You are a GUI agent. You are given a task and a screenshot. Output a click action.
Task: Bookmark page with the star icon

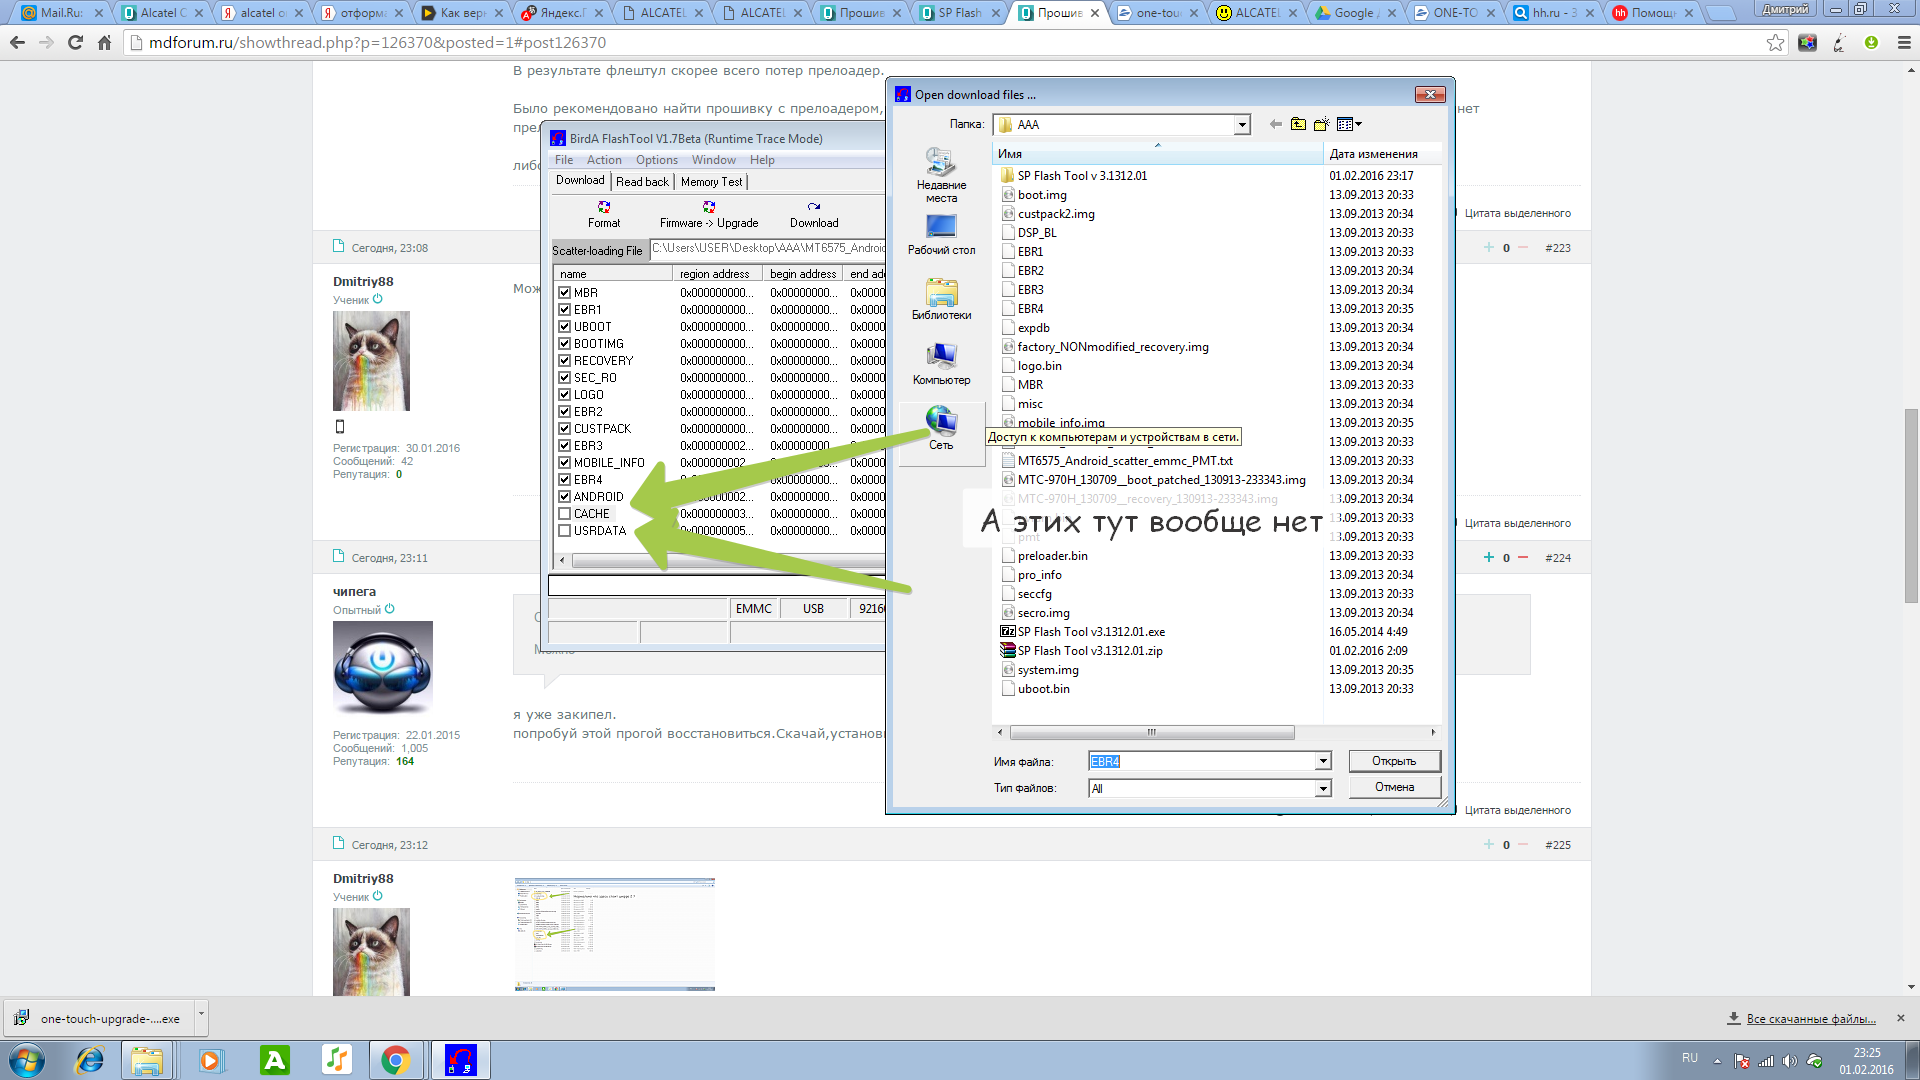click(1775, 43)
